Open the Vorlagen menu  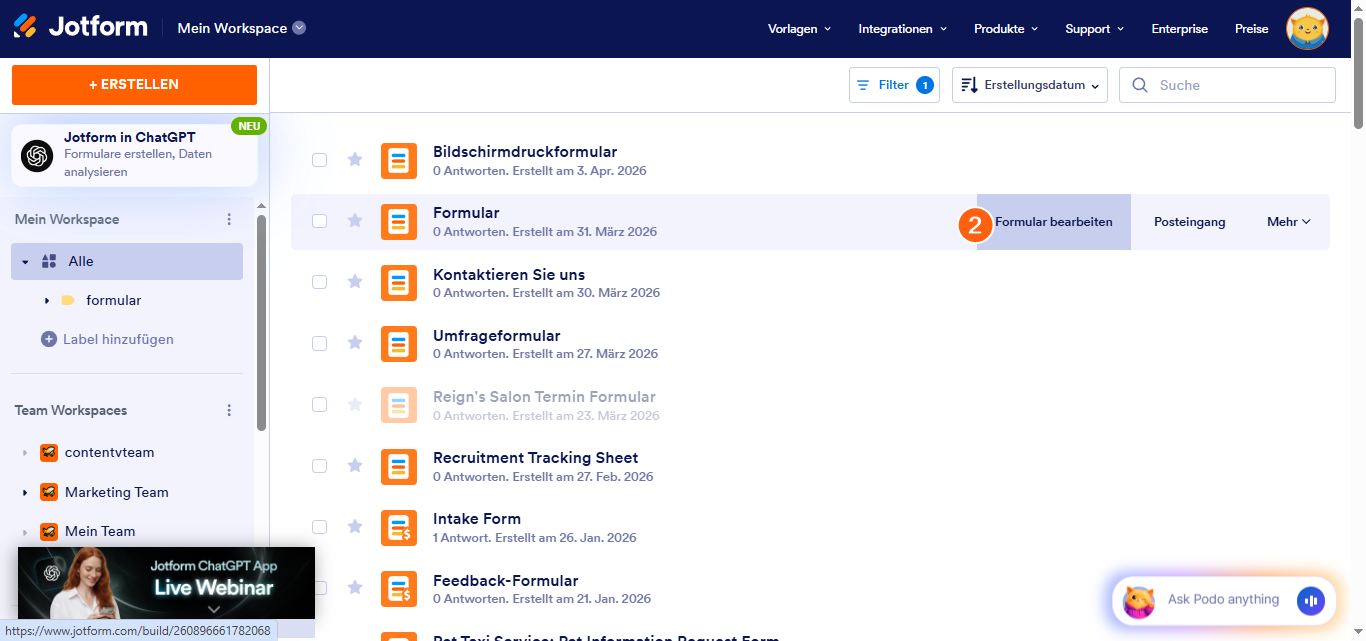(799, 29)
